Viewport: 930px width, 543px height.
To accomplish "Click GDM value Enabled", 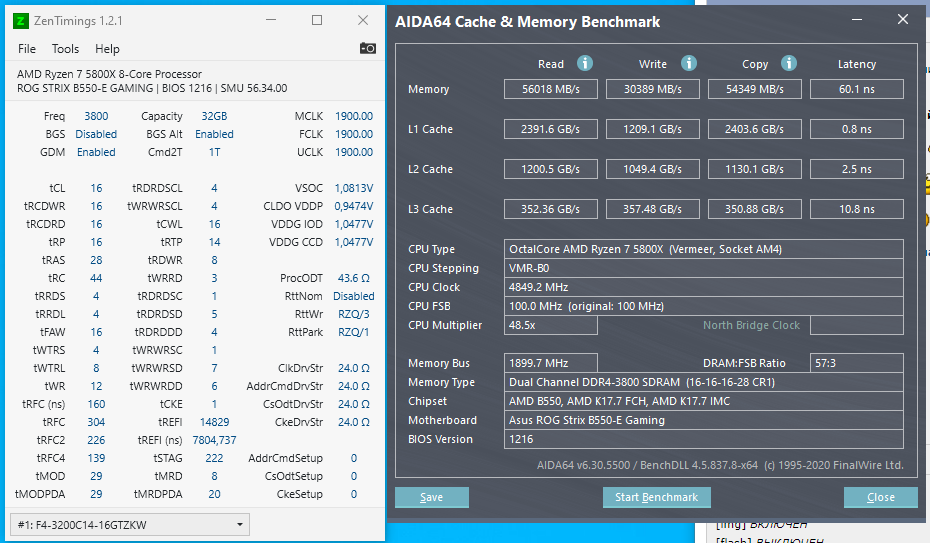I will coord(96,152).
